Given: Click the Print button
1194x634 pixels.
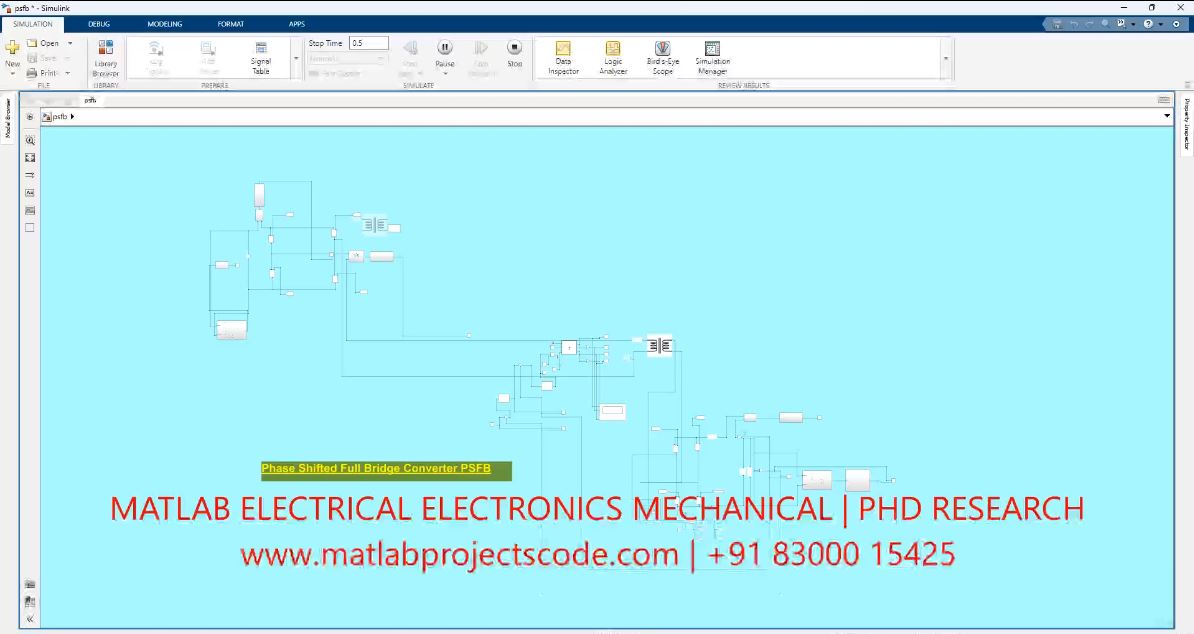Looking at the screenshot, I should coord(42,73).
